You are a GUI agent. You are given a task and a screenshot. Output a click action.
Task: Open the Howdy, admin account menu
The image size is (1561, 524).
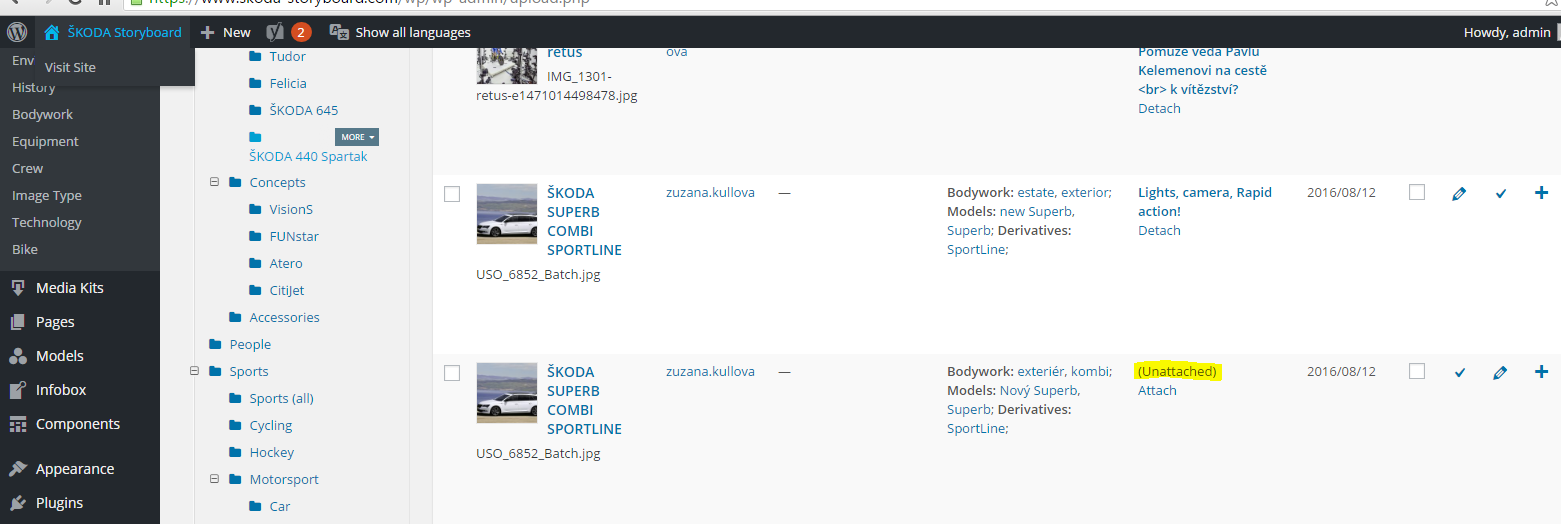click(1508, 32)
